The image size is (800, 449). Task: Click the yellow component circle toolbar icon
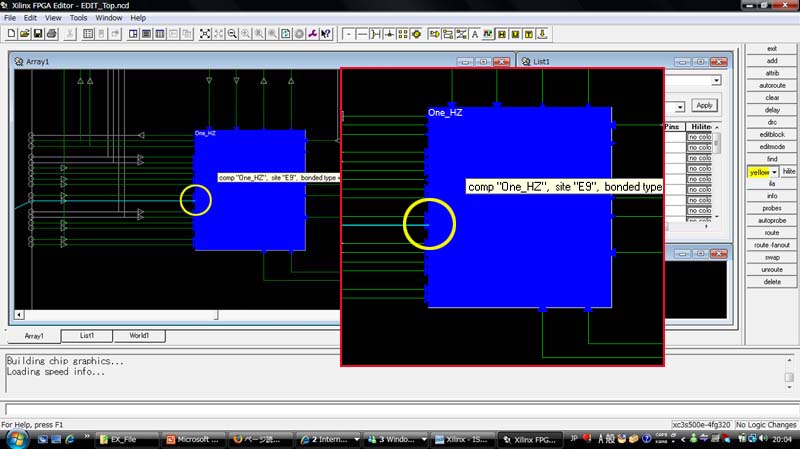tap(416, 34)
